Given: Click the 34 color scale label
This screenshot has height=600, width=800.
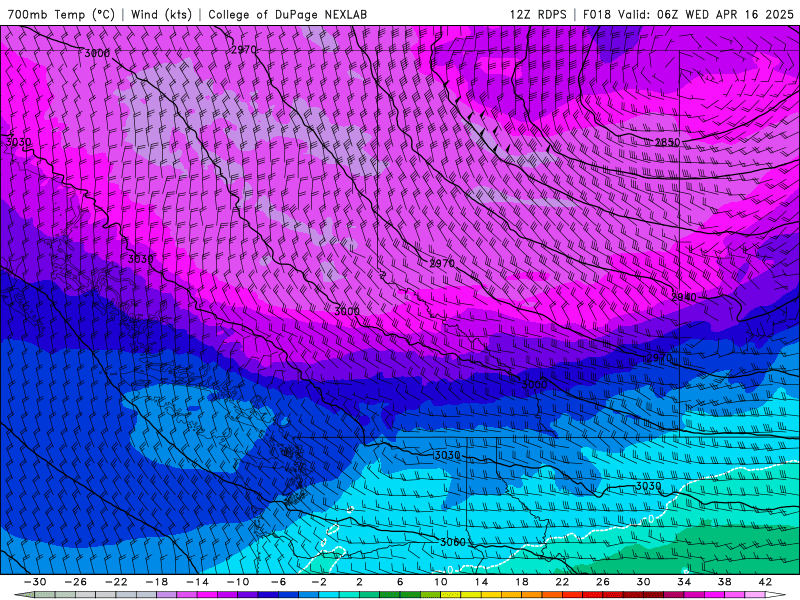Looking at the screenshot, I should point(684,582).
